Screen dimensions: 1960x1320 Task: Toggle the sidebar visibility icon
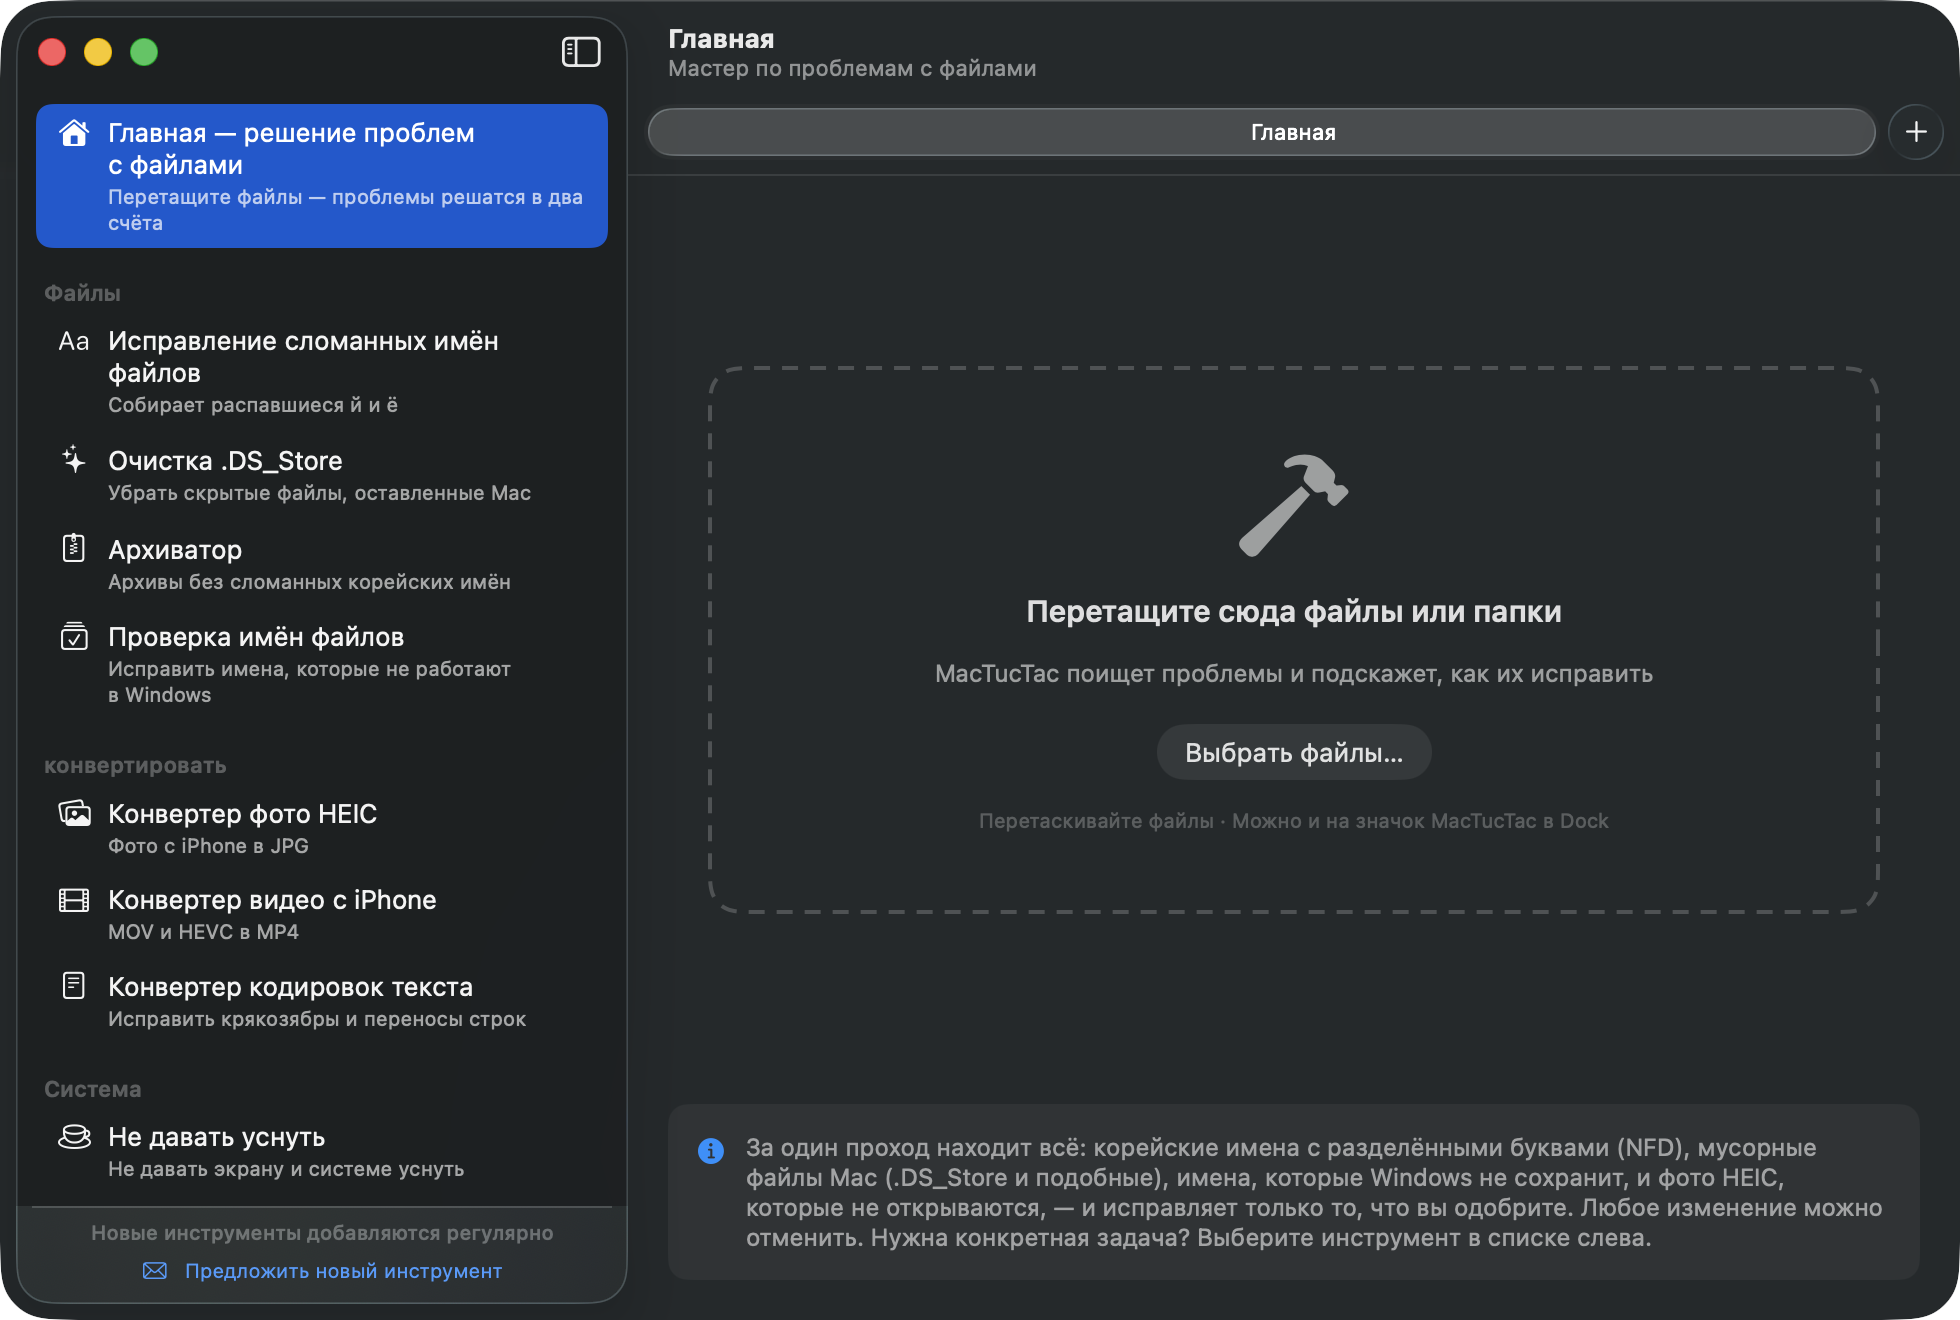[581, 52]
